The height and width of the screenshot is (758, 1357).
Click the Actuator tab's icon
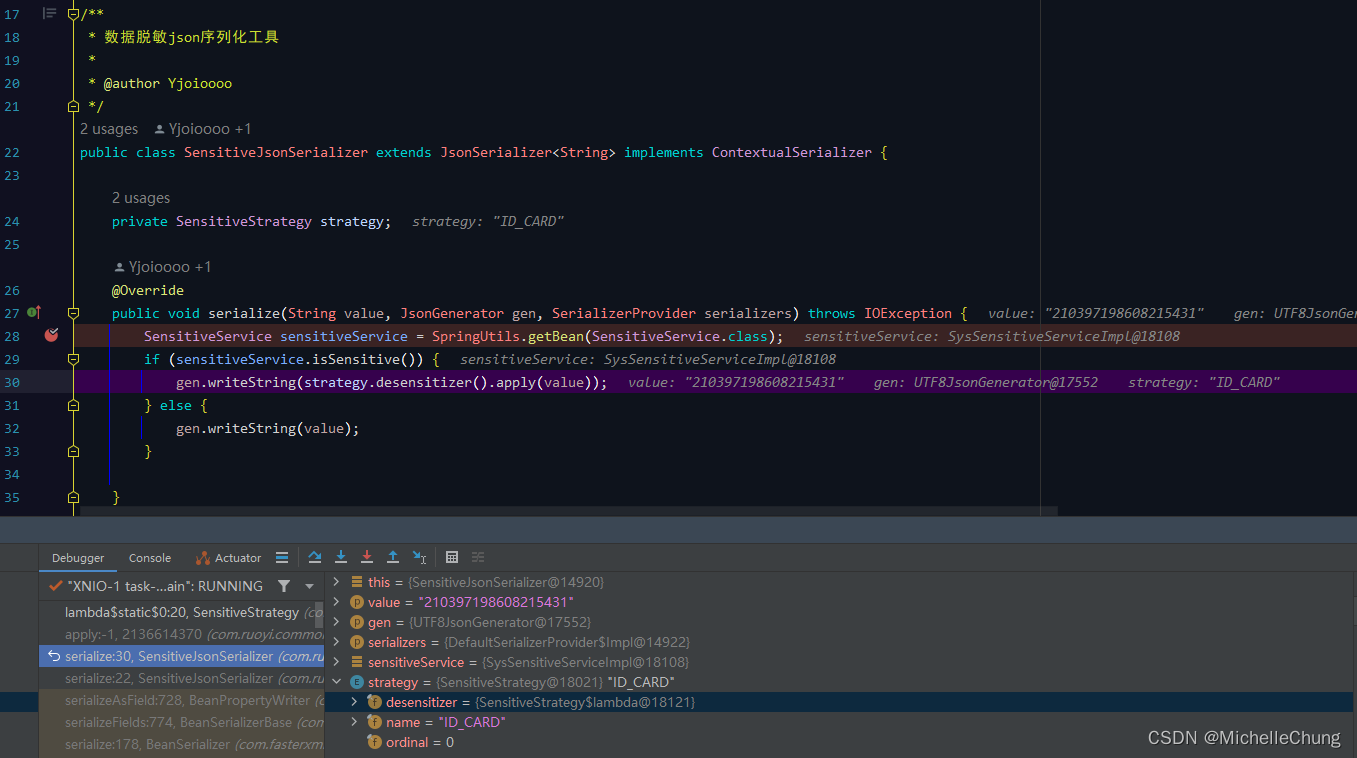[x=203, y=558]
